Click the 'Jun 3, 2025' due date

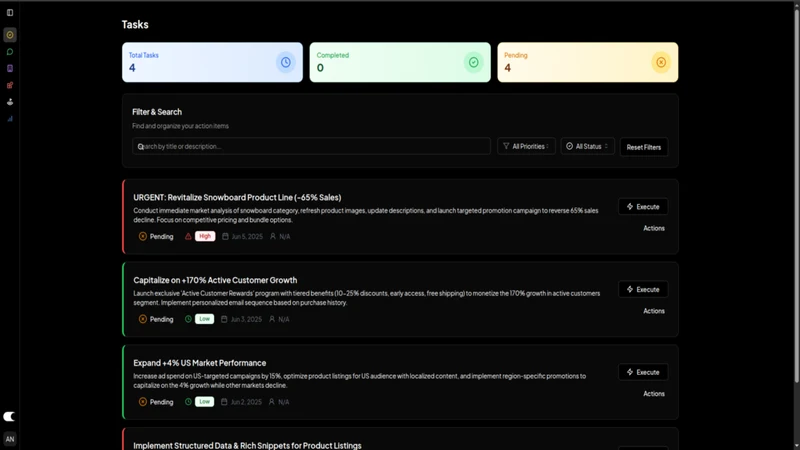[x=246, y=319]
